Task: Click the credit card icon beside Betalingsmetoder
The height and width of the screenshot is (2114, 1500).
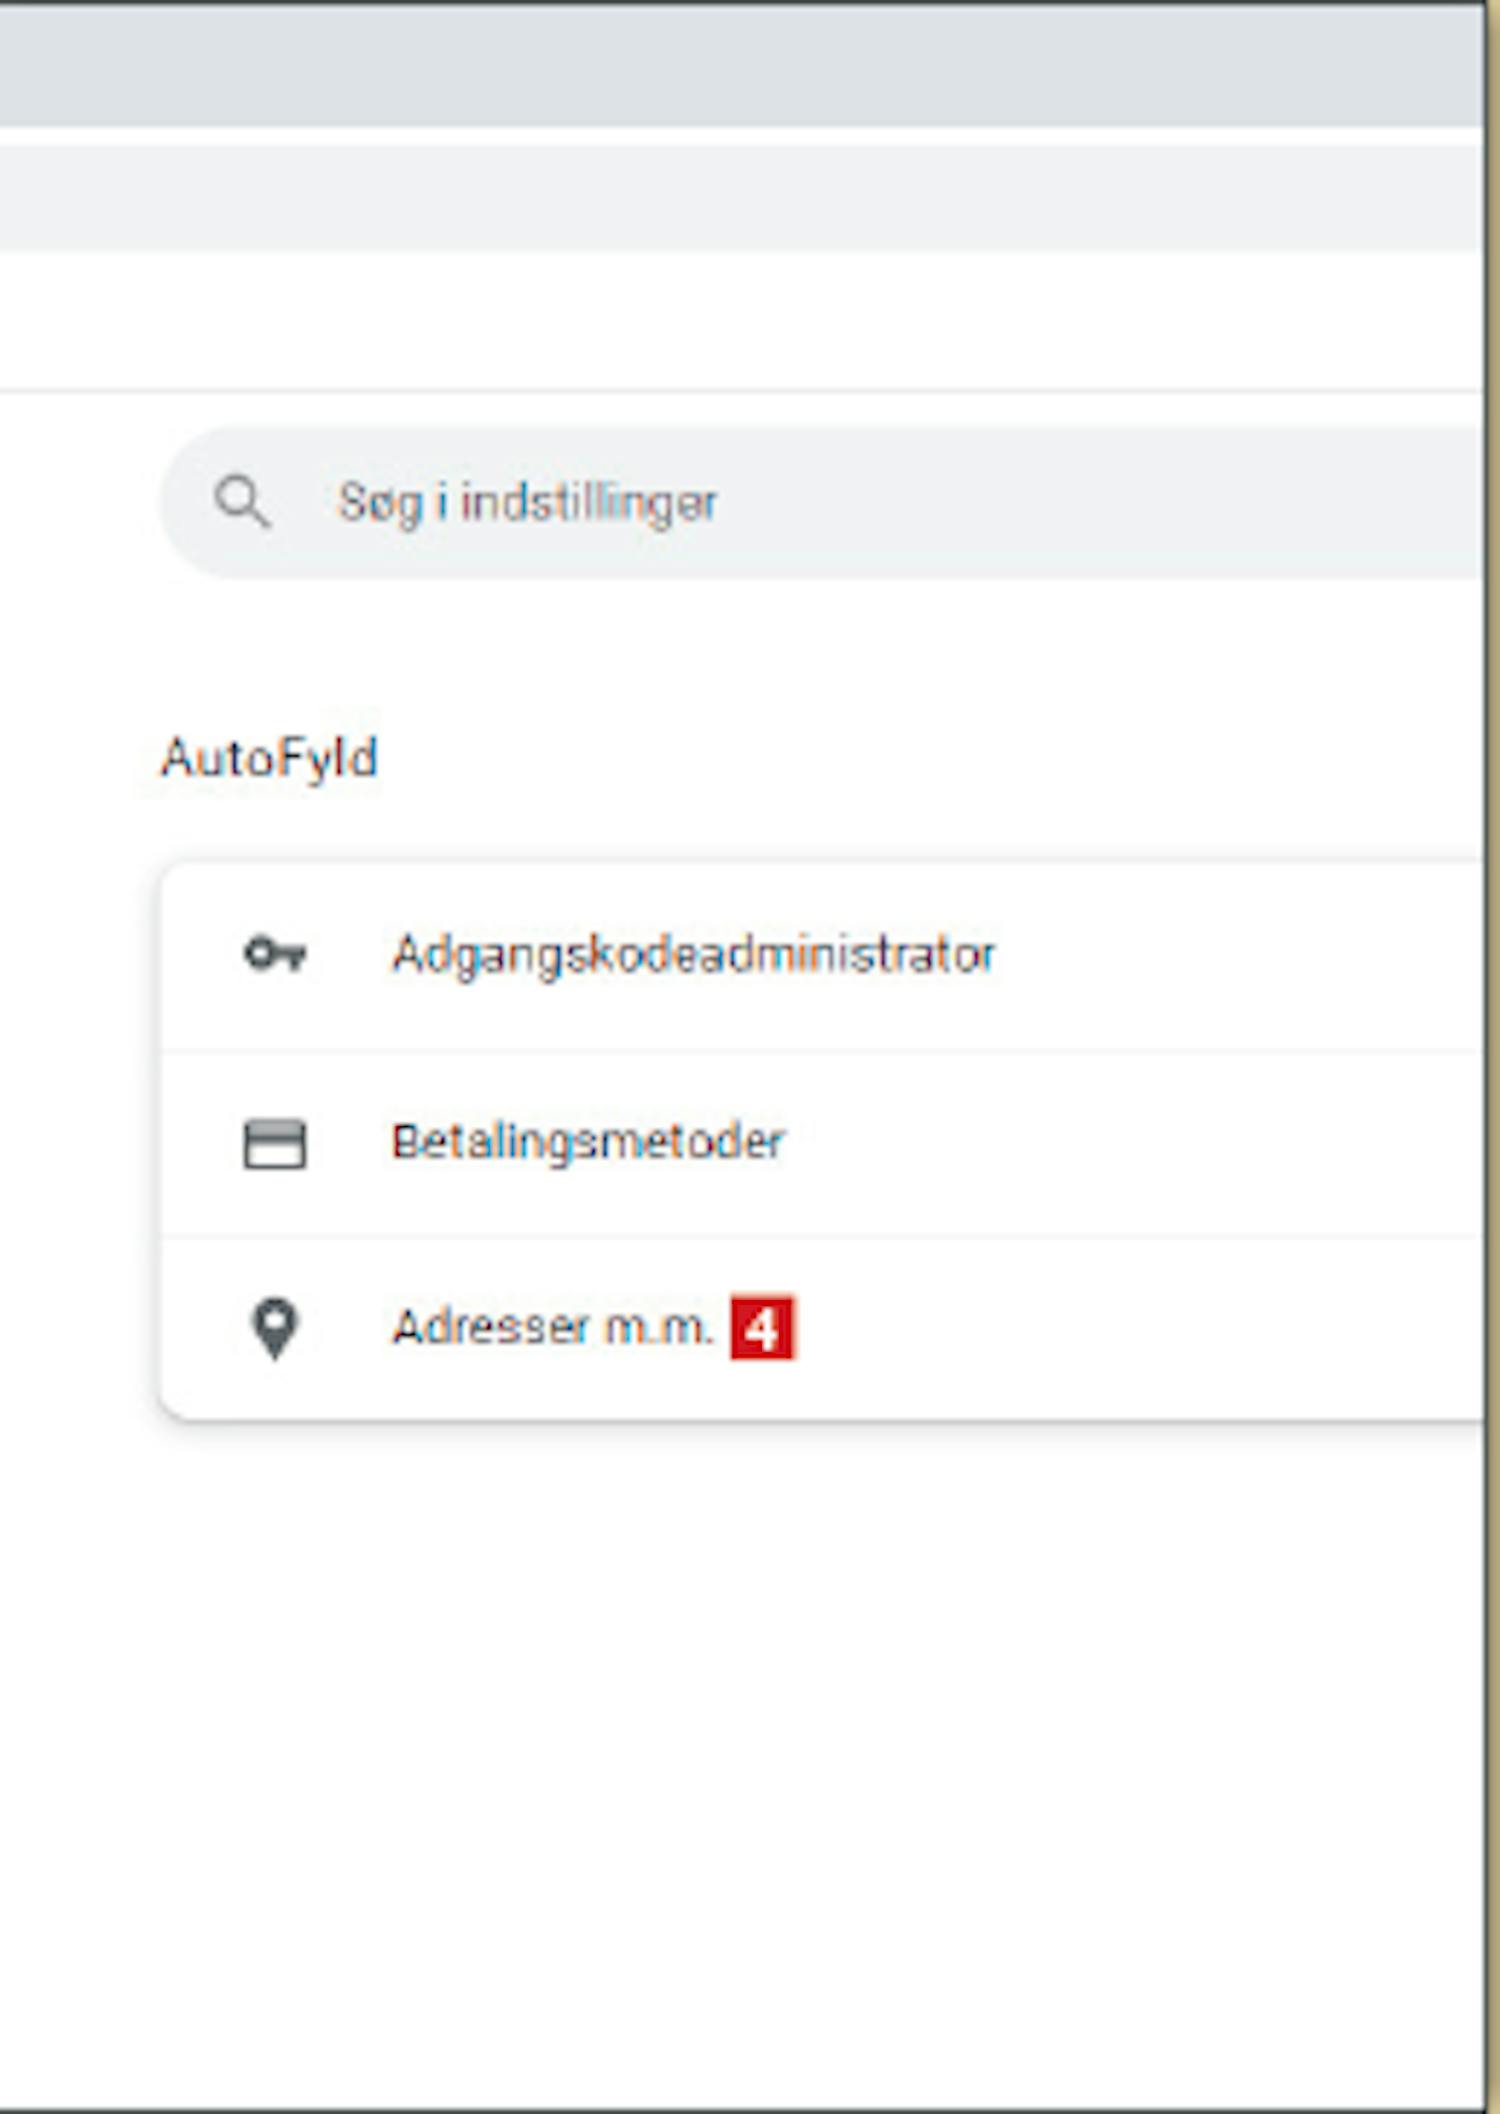Action: [275, 1143]
